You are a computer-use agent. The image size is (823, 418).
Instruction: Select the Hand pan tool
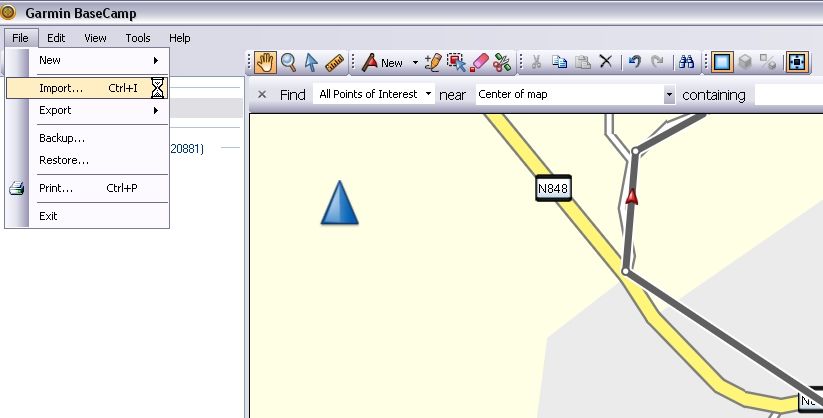pos(265,62)
